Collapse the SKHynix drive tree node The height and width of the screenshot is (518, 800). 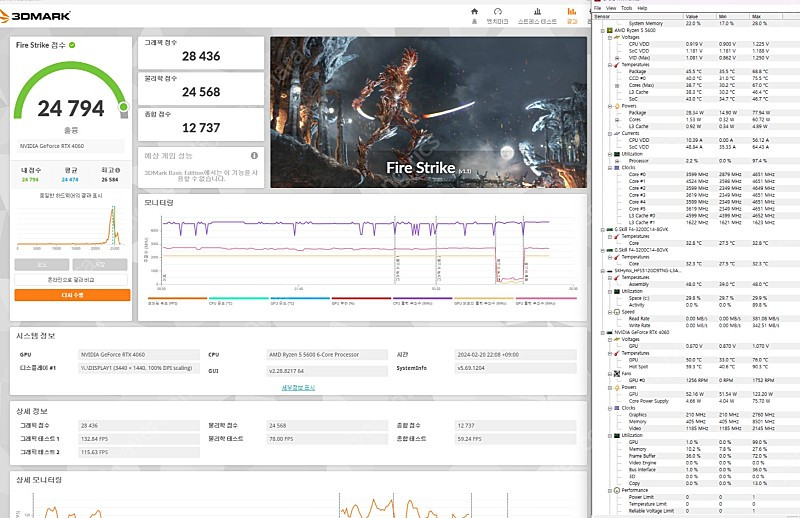tap(603, 270)
